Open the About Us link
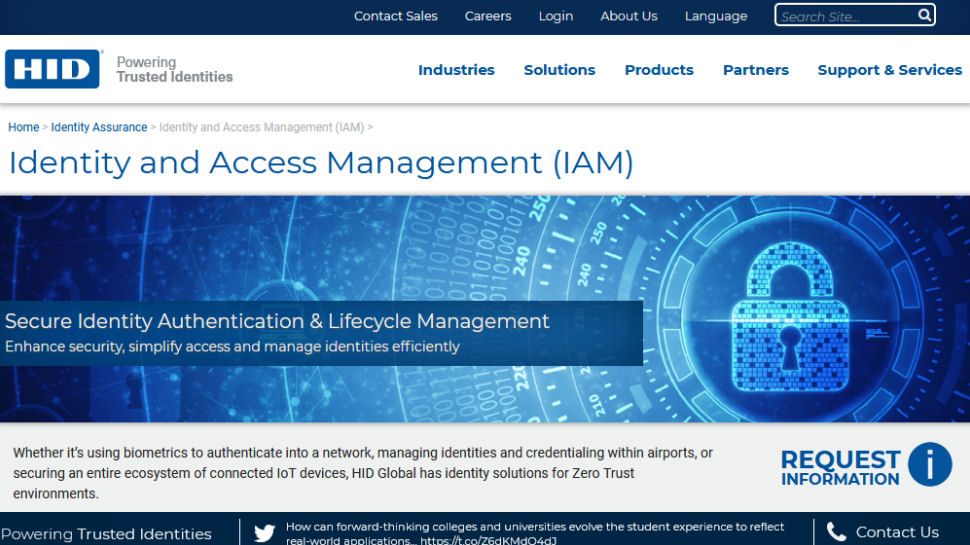This screenshot has height=545, width=970. pos(629,16)
